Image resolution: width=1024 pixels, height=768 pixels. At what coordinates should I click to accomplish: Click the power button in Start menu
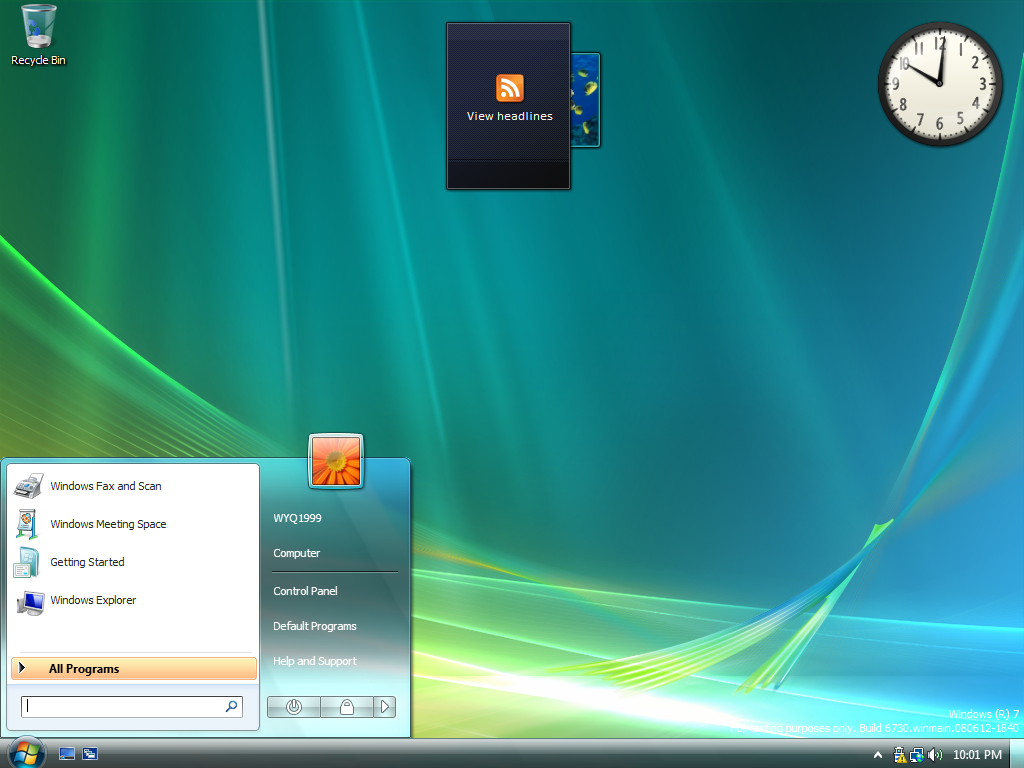coord(294,707)
